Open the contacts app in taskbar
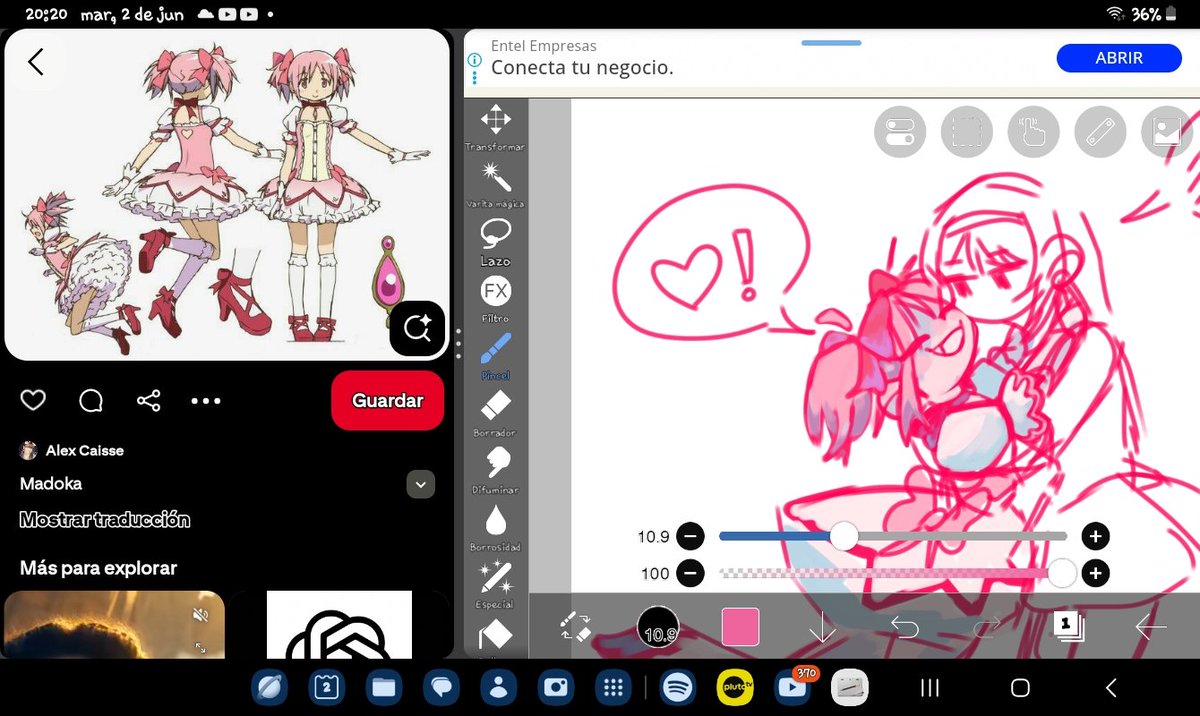Image resolution: width=1200 pixels, height=716 pixels. (498, 687)
